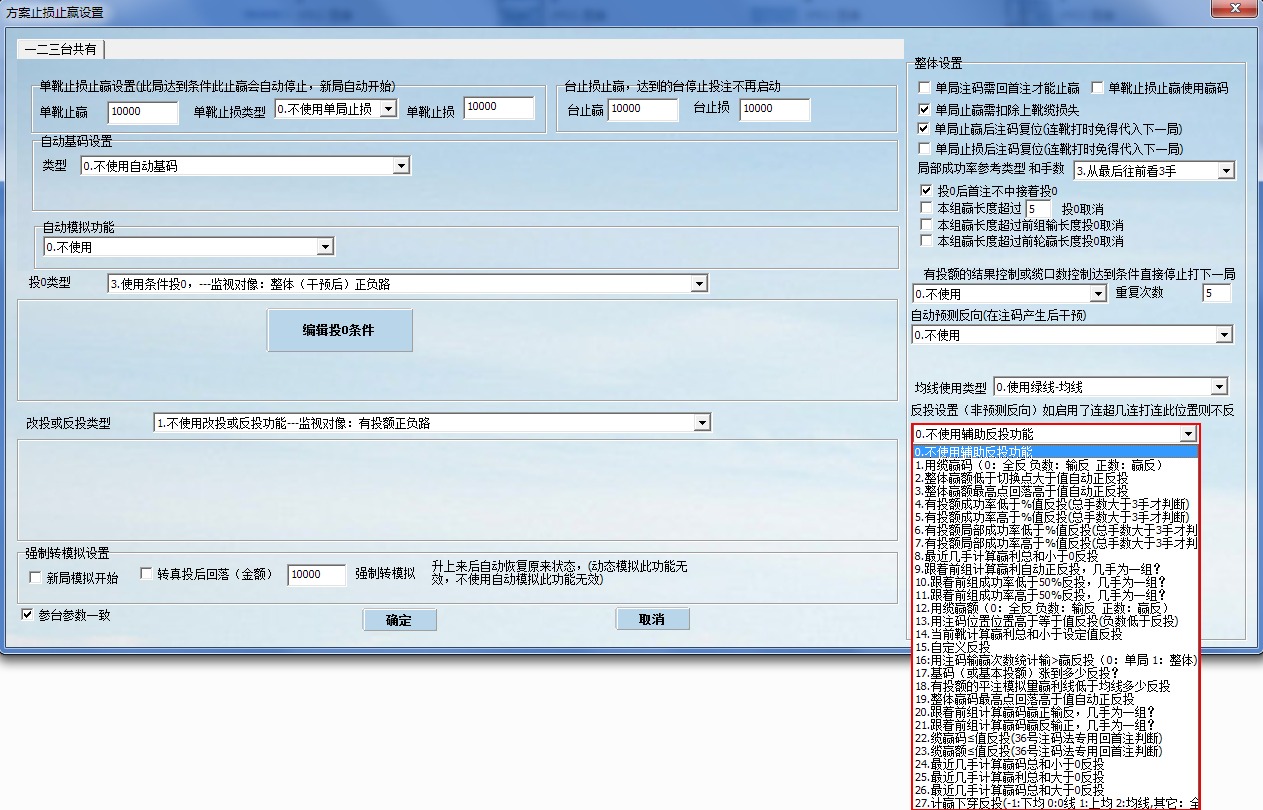Enable 单局注码需回首注才能止赢 checkbox

pyautogui.click(x=924, y=88)
